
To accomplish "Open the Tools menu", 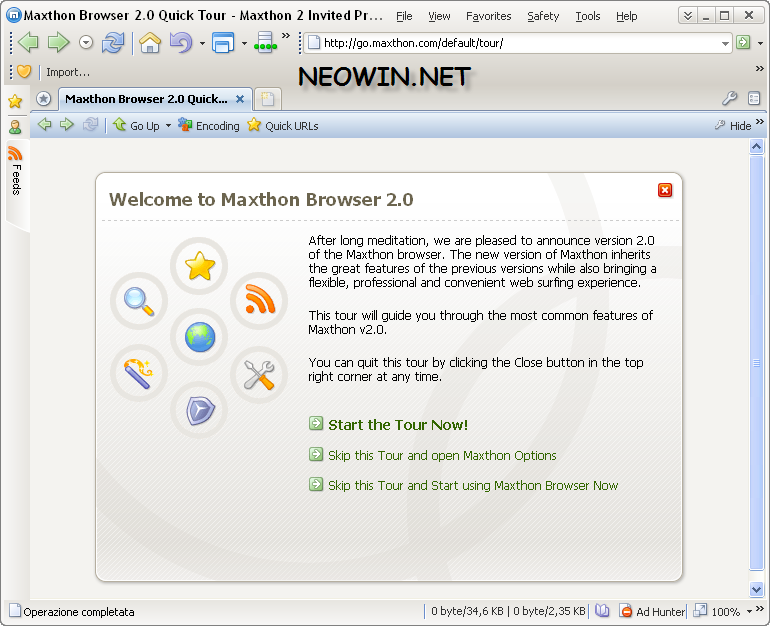I will click(x=588, y=16).
